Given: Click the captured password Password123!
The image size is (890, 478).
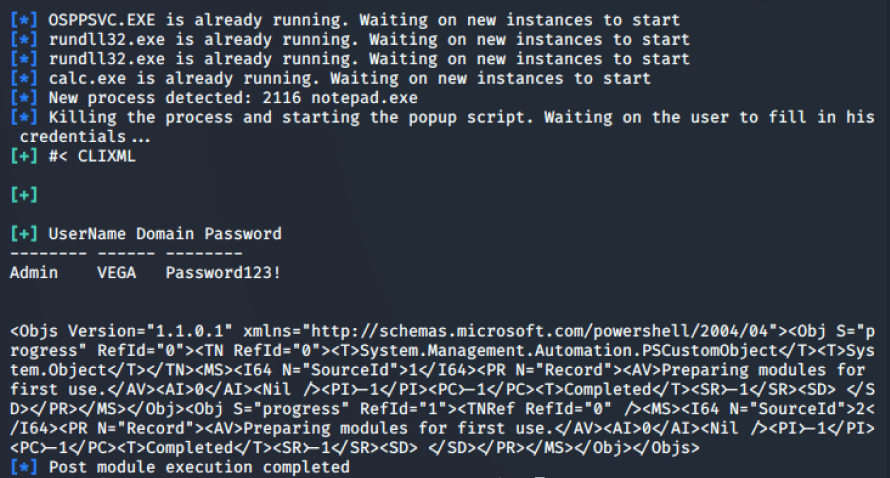Looking at the screenshot, I should pyautogui.click(x=224, y=272).
